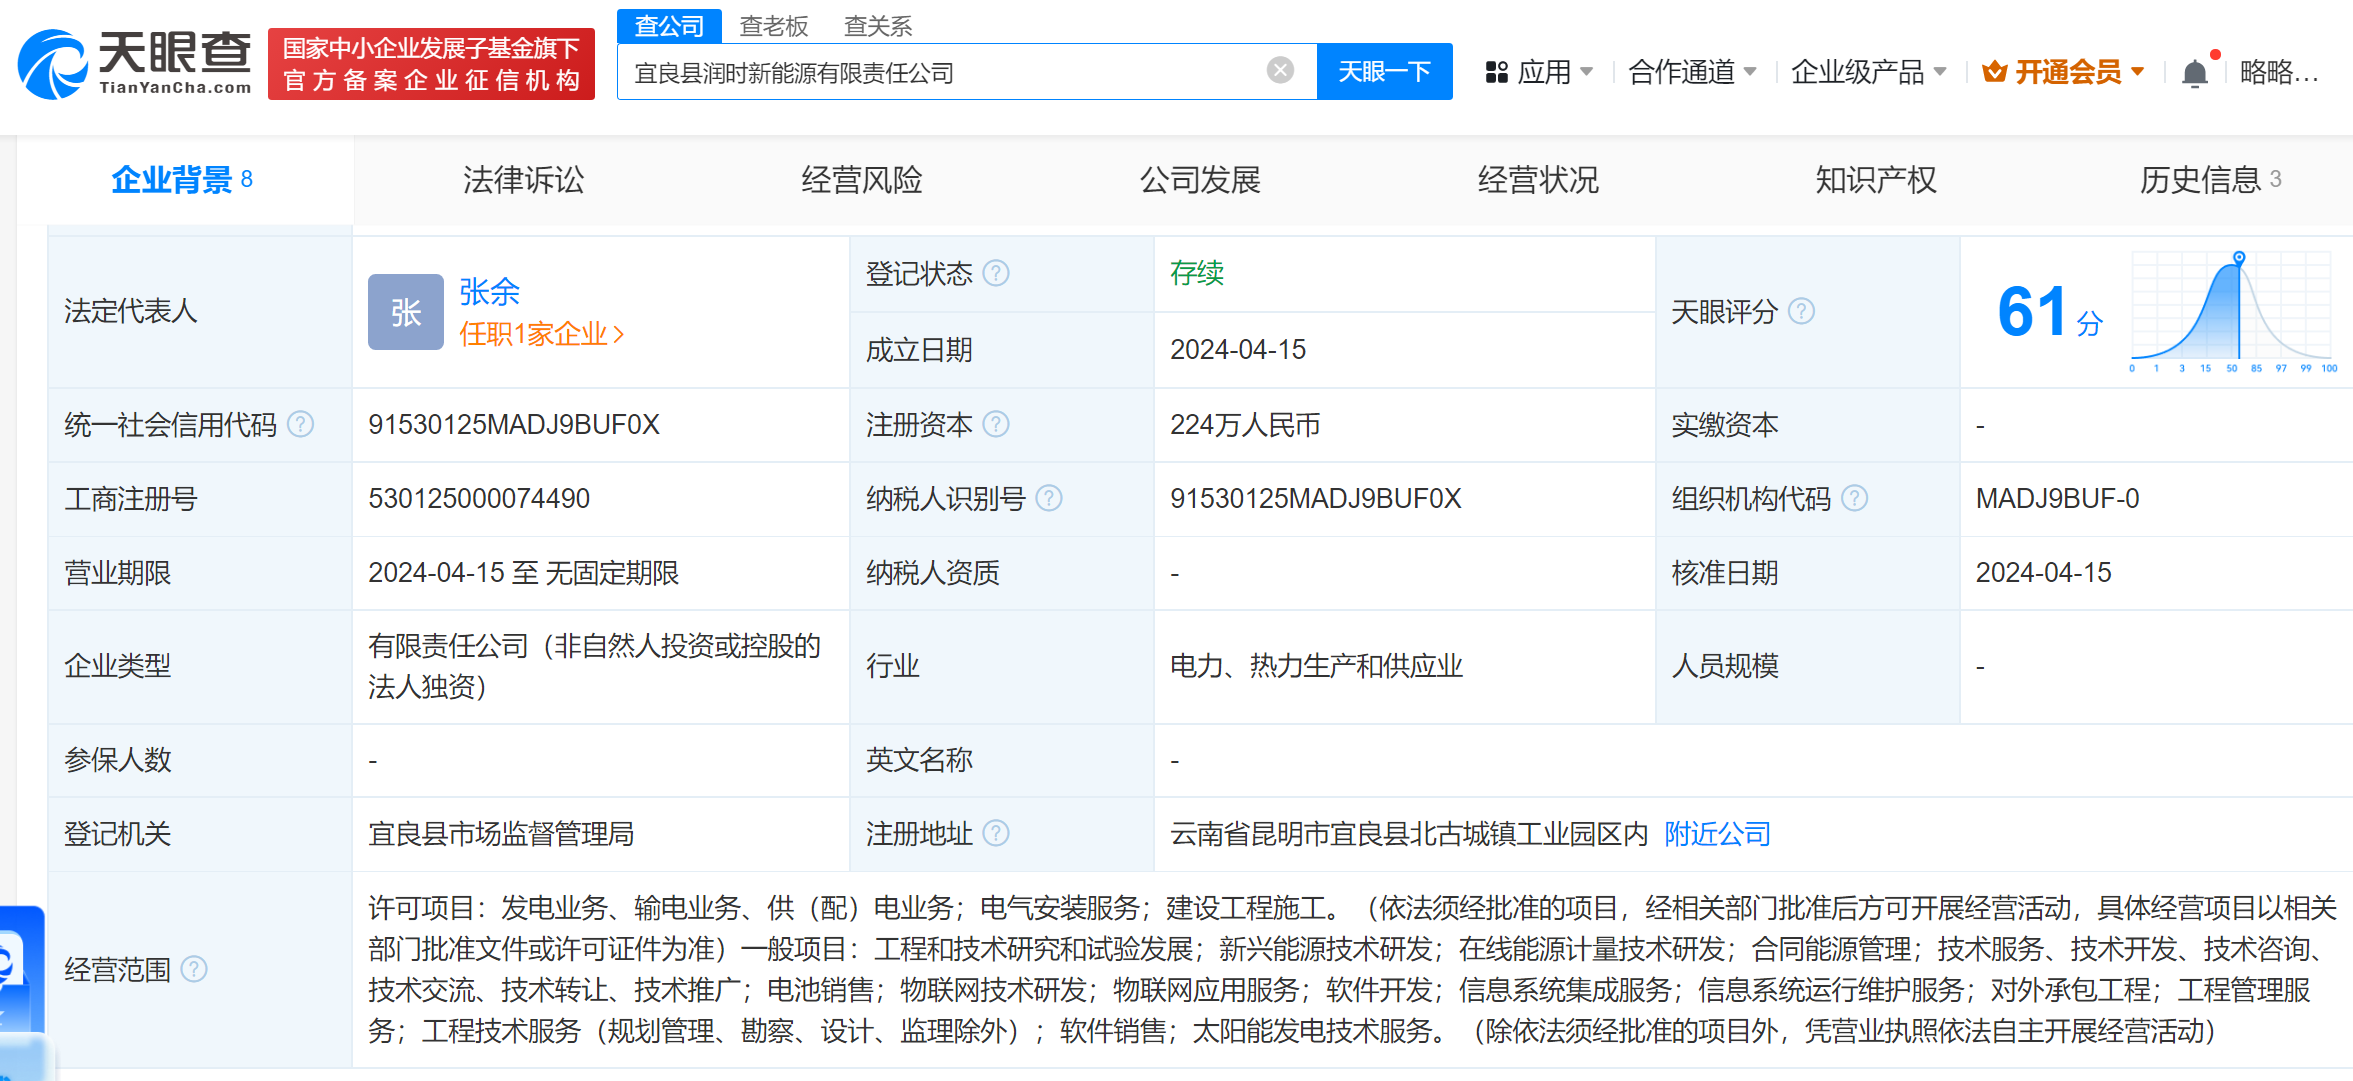Open the 附近公司 link
Viewport: 2353px width, 1081px height.
(x=1717, y=834)
